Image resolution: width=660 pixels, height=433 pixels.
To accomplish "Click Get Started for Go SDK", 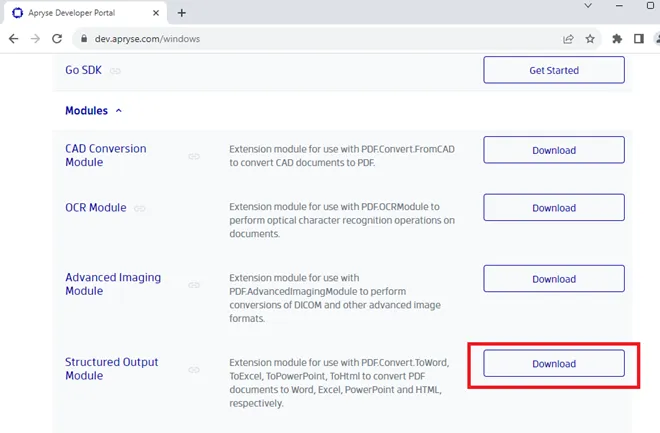I will coord(554,70).
